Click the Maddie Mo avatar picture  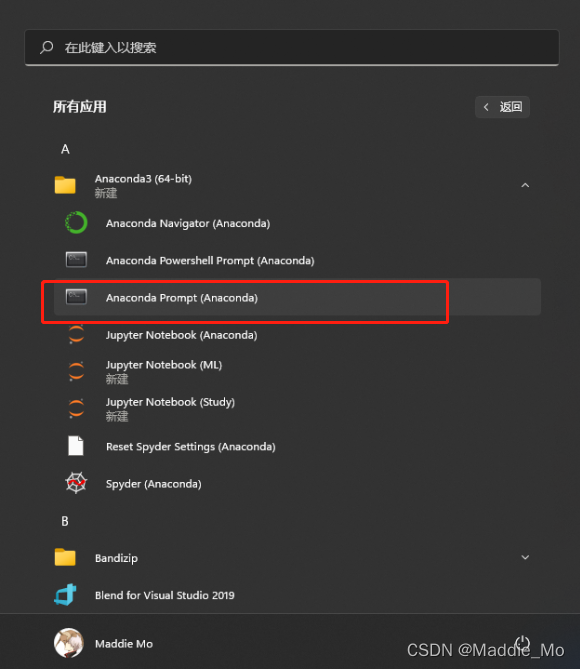[68, 643]
